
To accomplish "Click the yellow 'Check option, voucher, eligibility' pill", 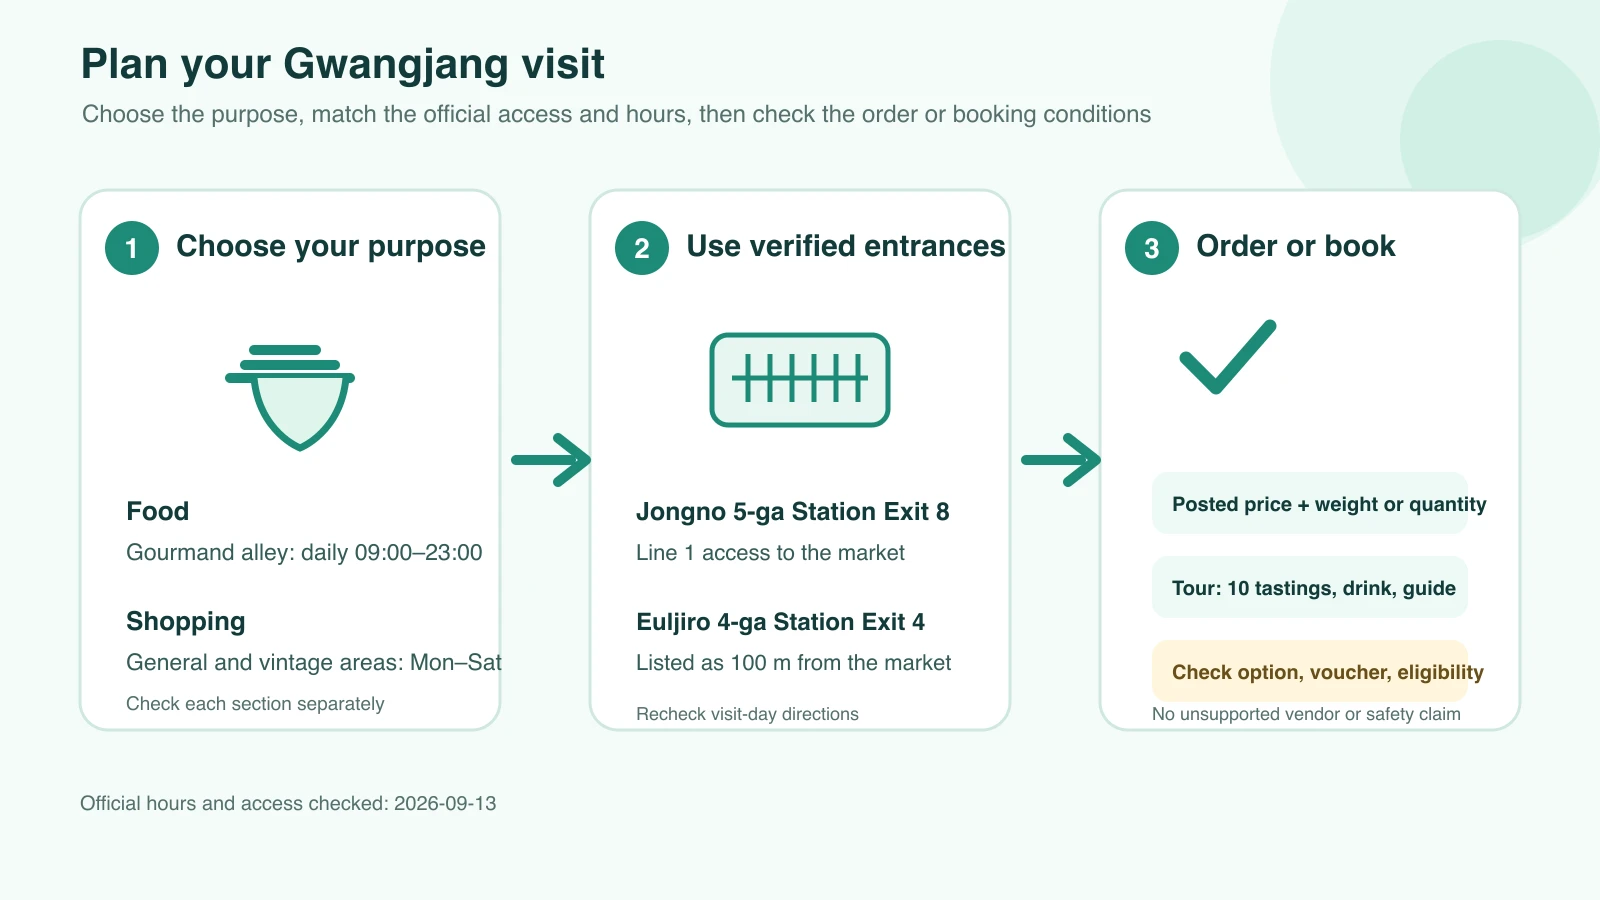I will tap(1310, 671).
